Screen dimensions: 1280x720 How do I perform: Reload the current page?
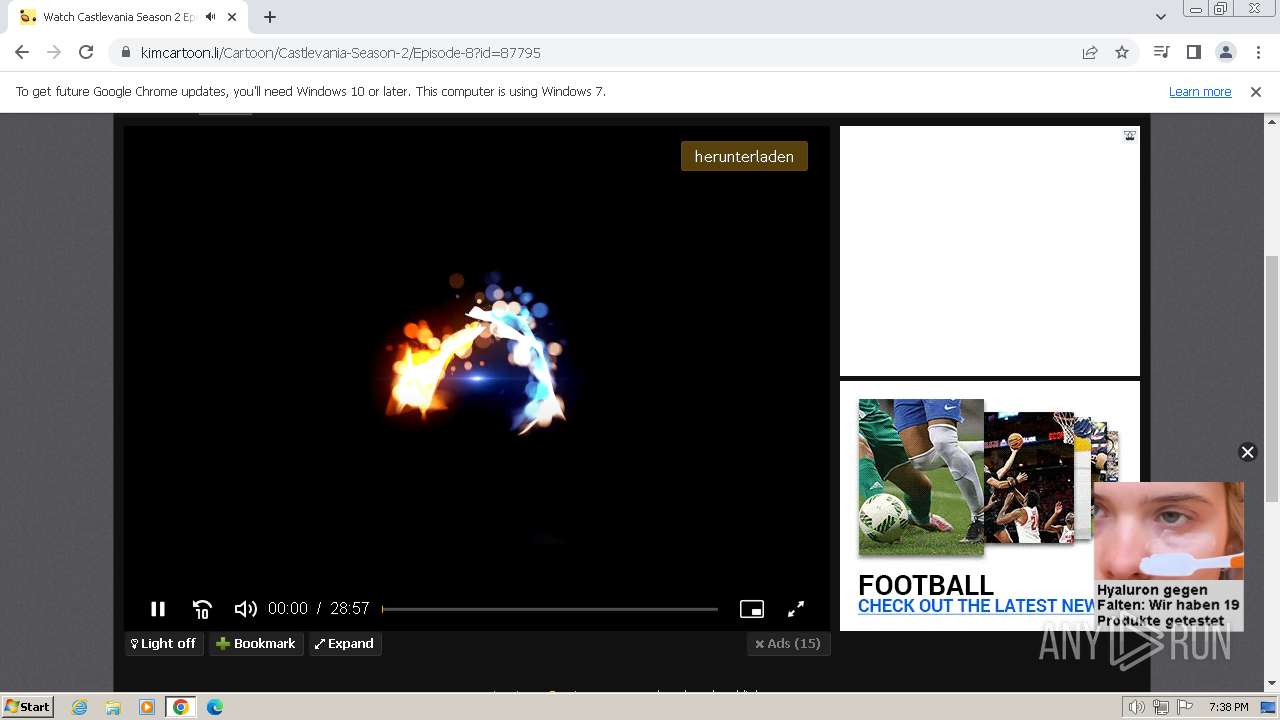86,52
